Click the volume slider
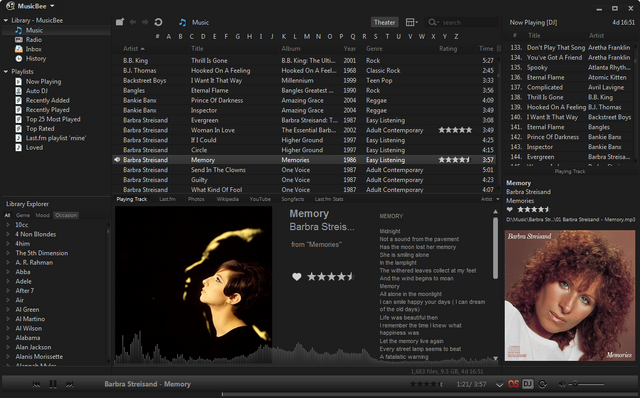Viewport: 640px width, 398px height. 587,384
